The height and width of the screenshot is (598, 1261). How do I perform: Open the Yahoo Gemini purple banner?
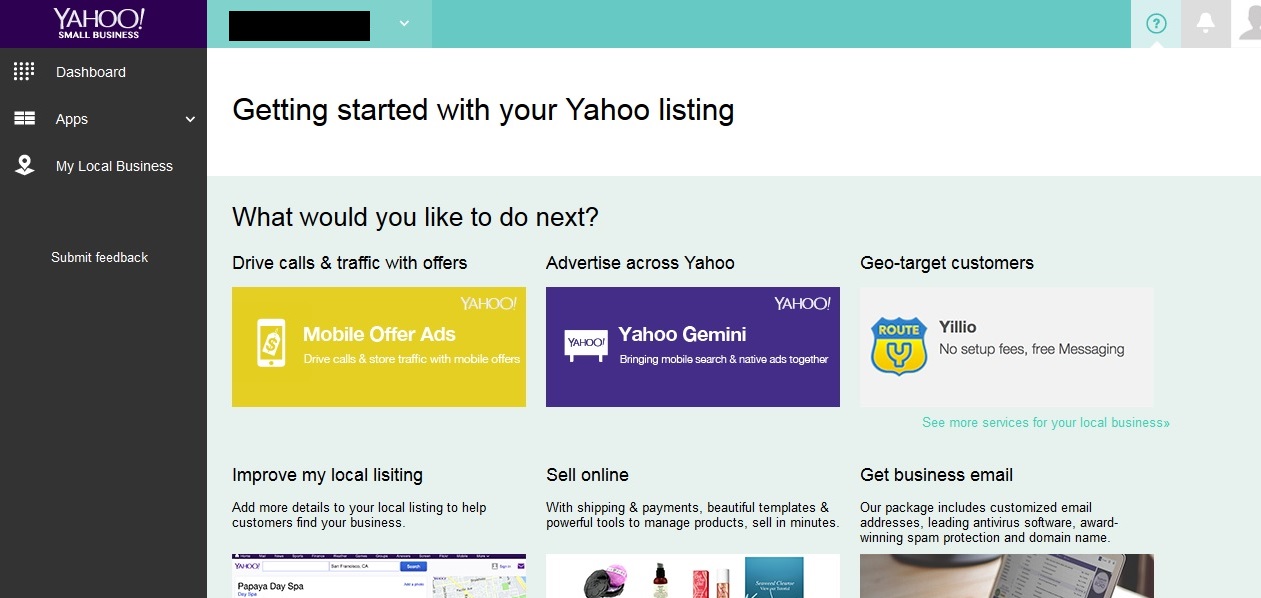[693, 347]
